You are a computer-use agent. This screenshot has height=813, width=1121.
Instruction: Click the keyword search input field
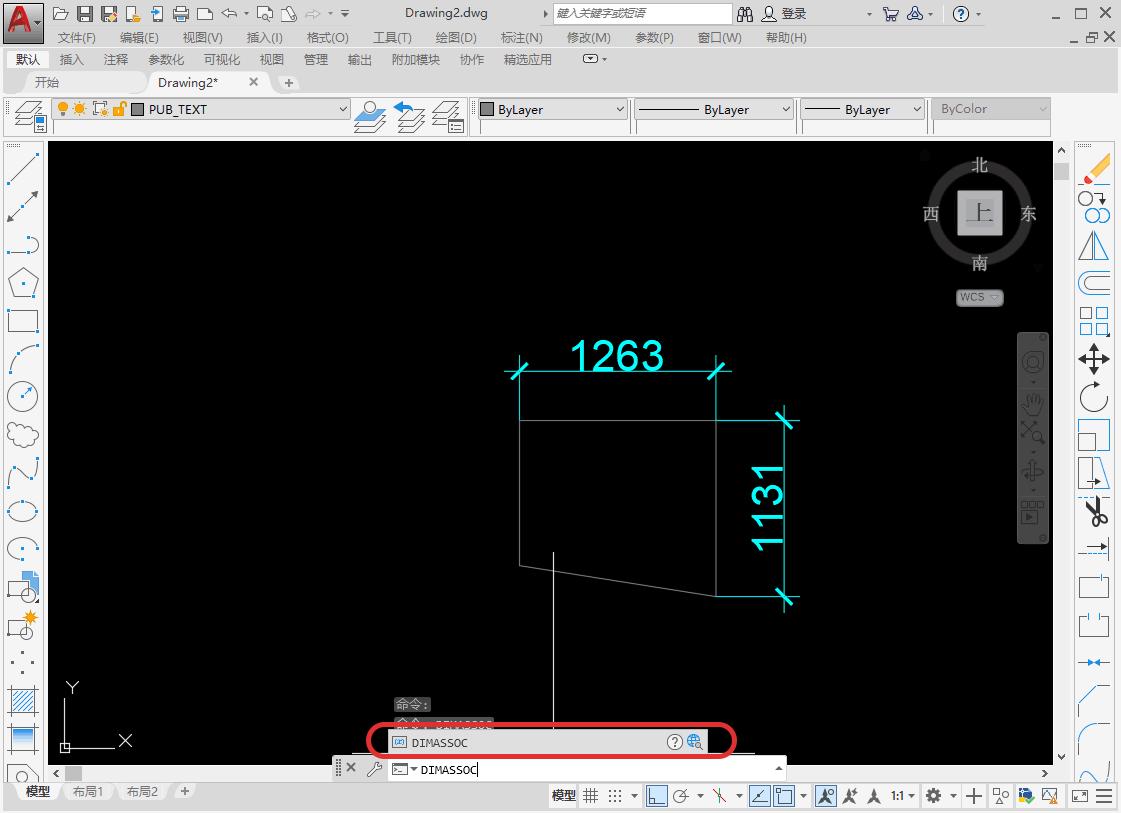(643, 14)
